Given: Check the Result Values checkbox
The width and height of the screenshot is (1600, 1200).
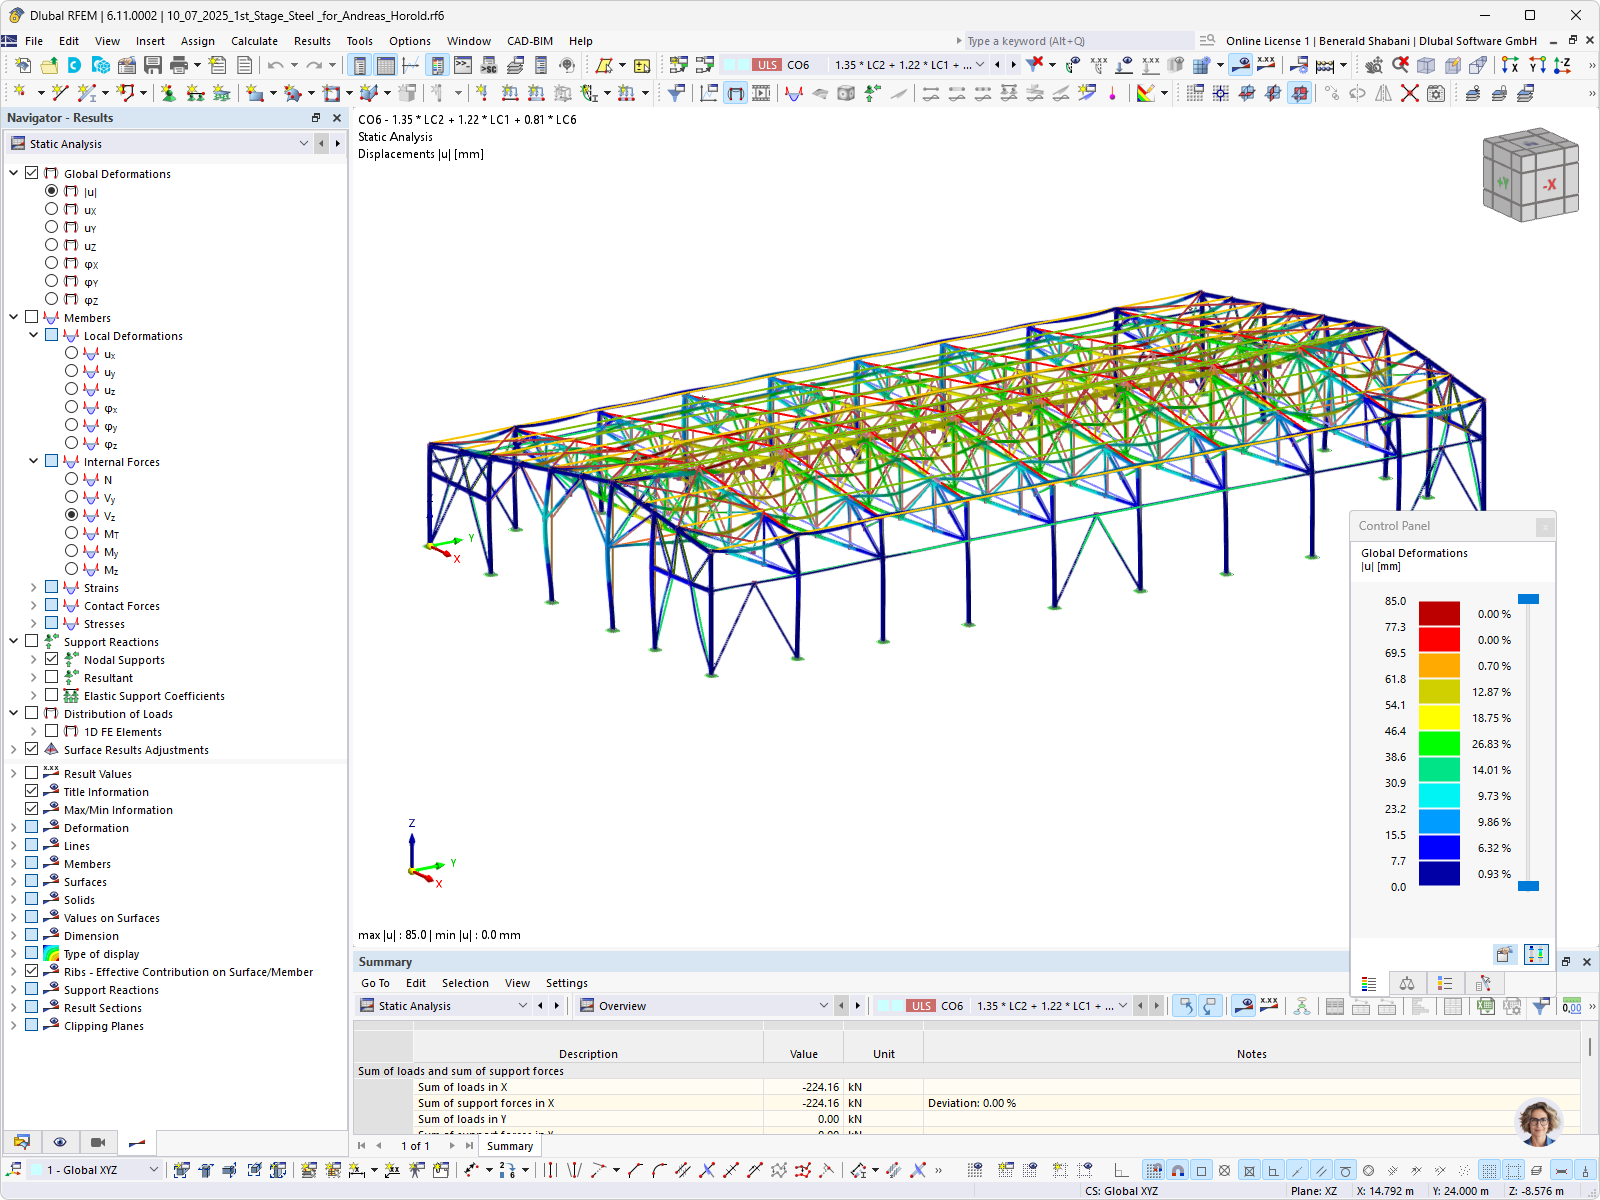Looking at the screenshot, I should coord(31,772).
